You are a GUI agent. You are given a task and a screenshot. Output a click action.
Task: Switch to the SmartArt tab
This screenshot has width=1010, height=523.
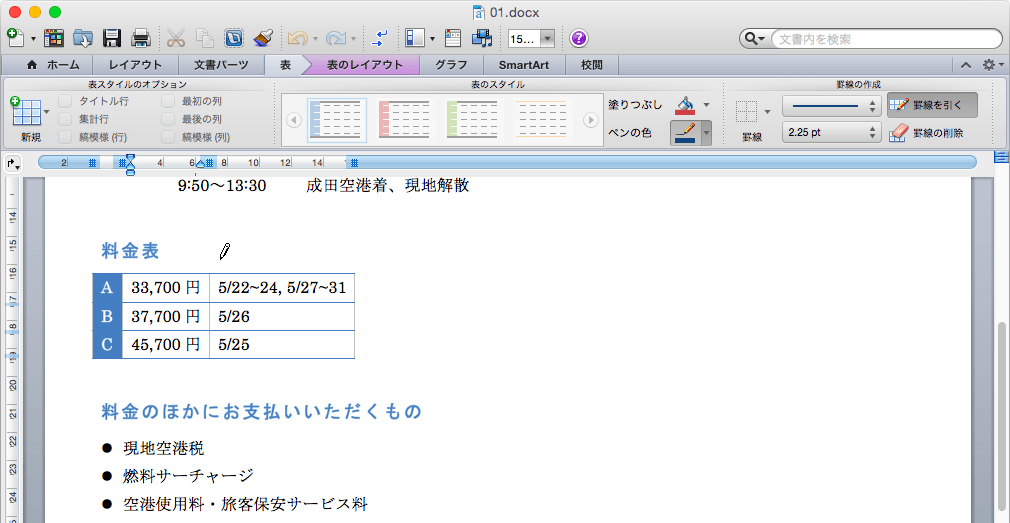pos(524,64)
